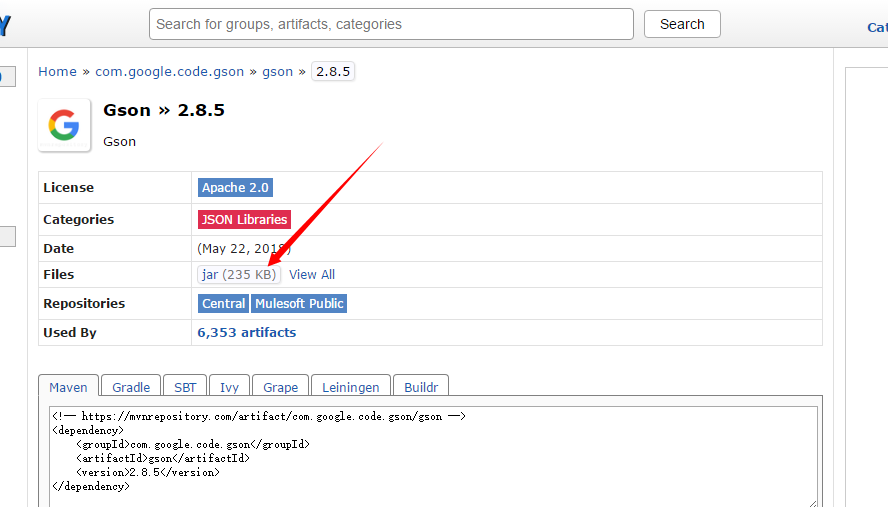Click the Apache 2.0 license badge
This screenshot has width=888, height=507.
(x=235, y=188)
